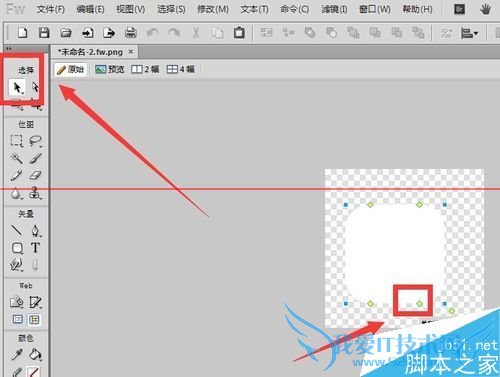Click the Join paths icon
The width and height of the screenshot is (500, 377).
tap(310, 33)
